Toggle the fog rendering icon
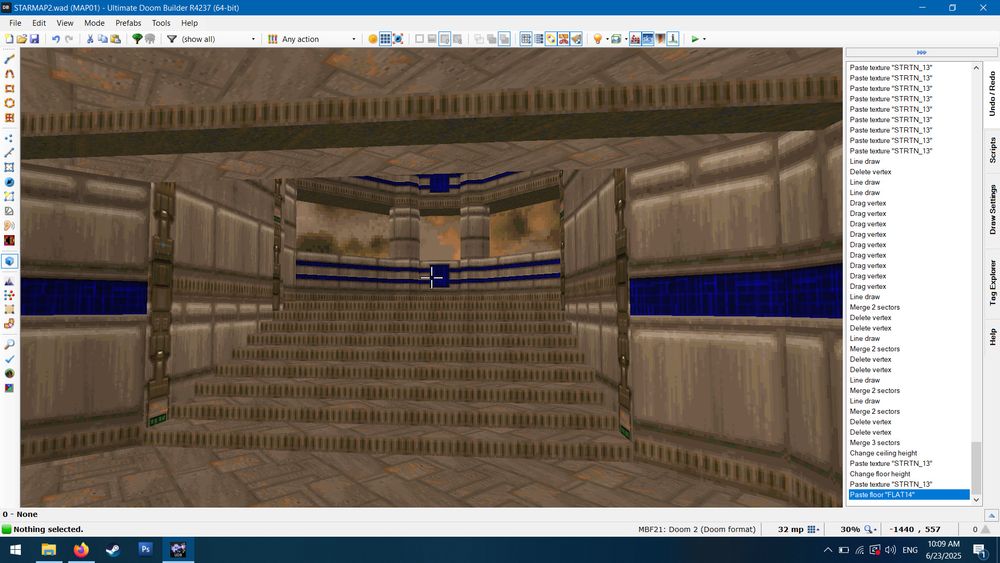 point(635,39)
